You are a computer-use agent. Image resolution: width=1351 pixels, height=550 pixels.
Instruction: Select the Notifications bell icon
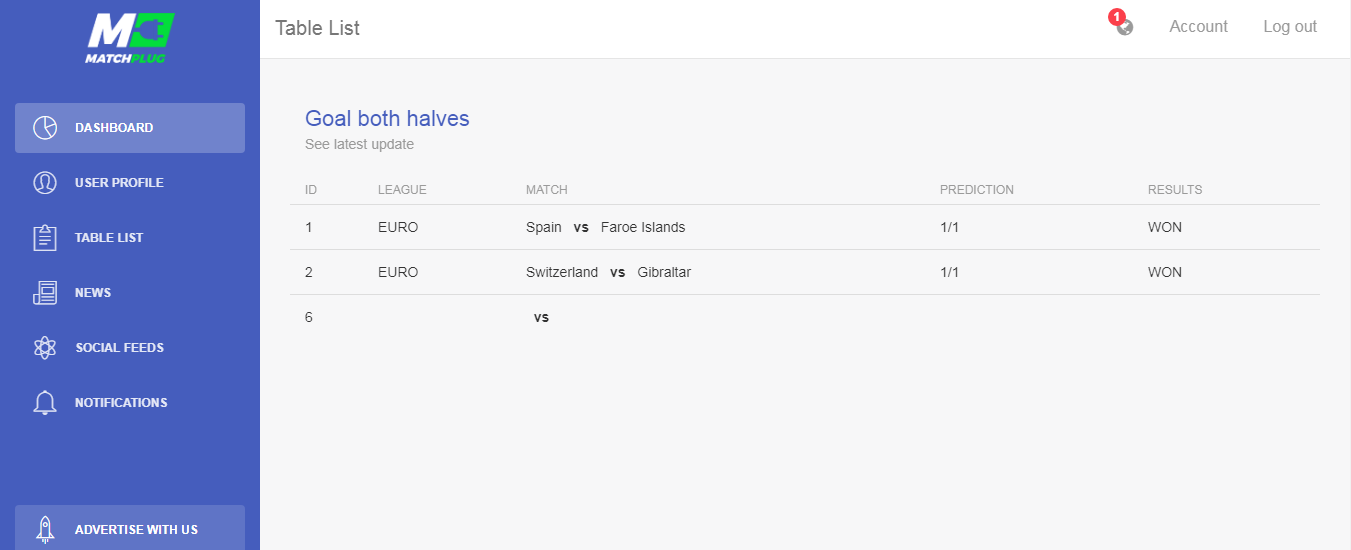point(45,403)
